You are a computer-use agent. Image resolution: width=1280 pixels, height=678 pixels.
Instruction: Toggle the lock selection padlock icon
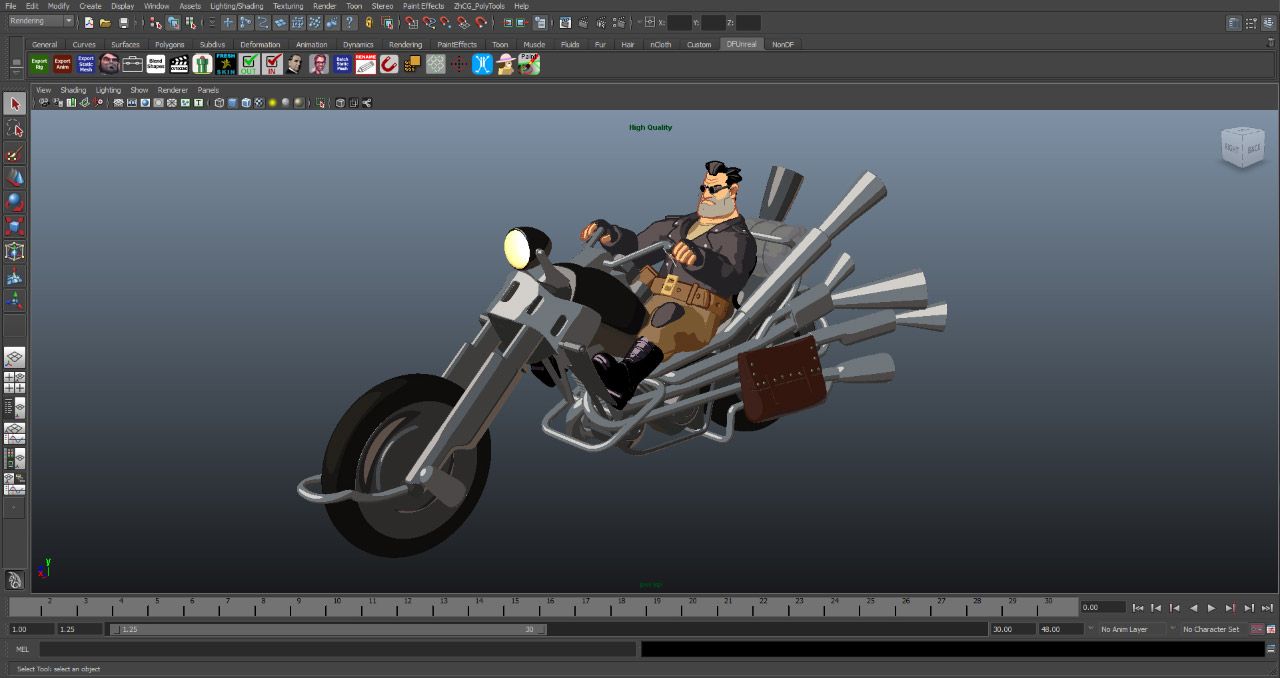[x=369, y=22]
